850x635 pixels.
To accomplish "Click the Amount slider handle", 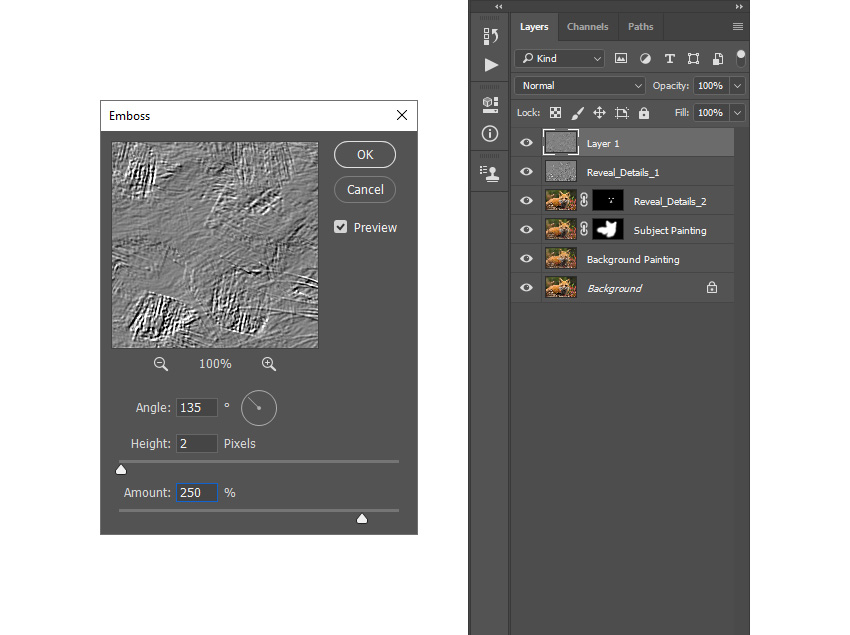I will pos(362,519).
